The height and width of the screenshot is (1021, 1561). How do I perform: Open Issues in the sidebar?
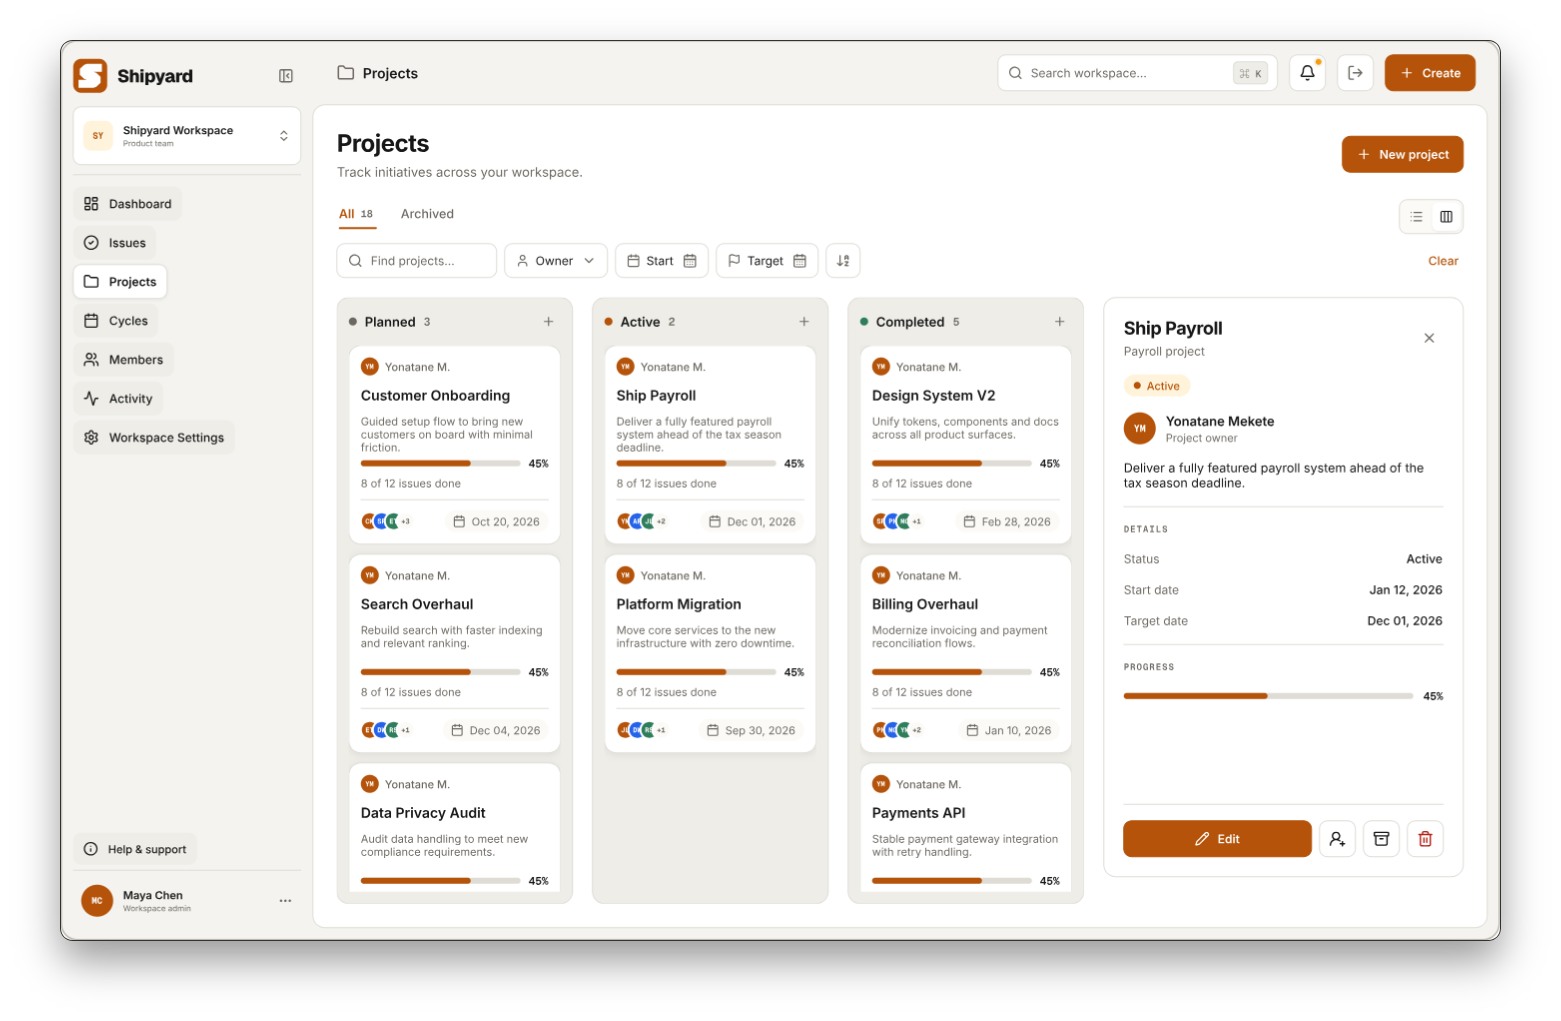pos(115,243)
